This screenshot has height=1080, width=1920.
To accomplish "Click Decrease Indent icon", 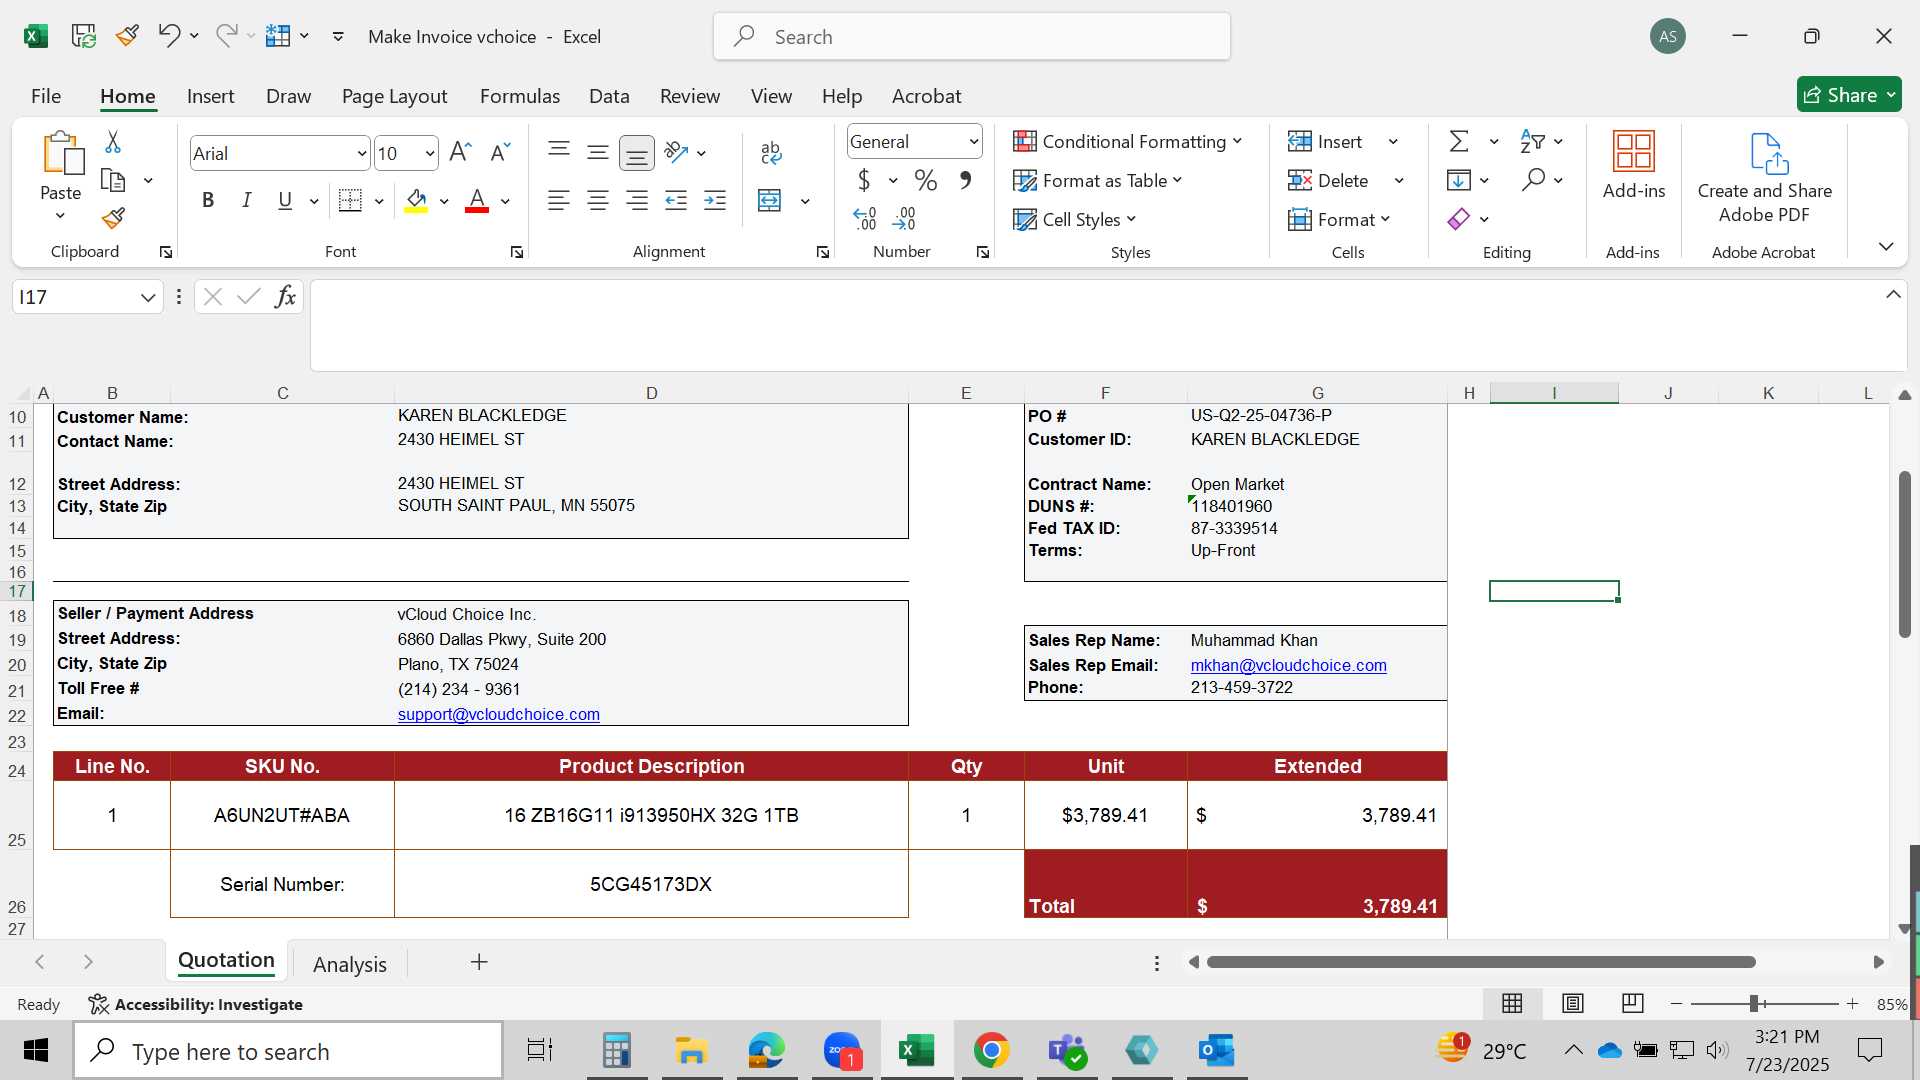I will [x=676, y=201].
